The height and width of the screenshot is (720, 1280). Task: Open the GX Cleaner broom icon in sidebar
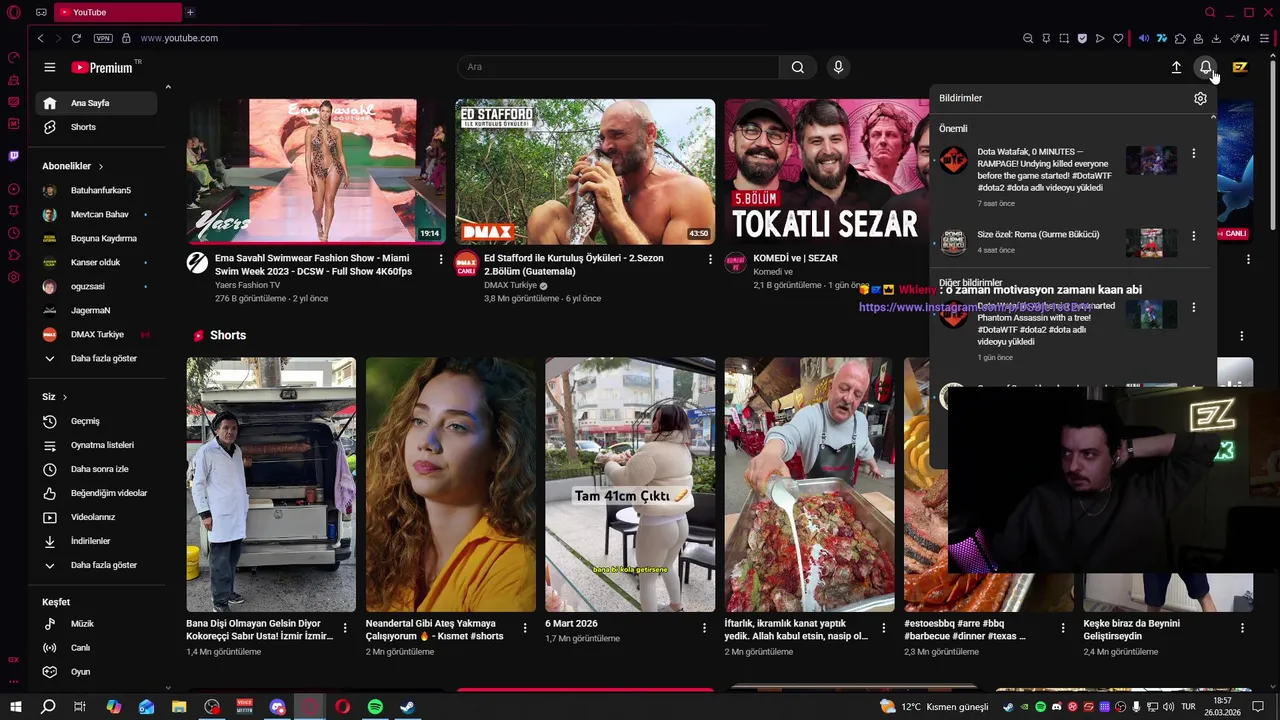tap(13, 80)
